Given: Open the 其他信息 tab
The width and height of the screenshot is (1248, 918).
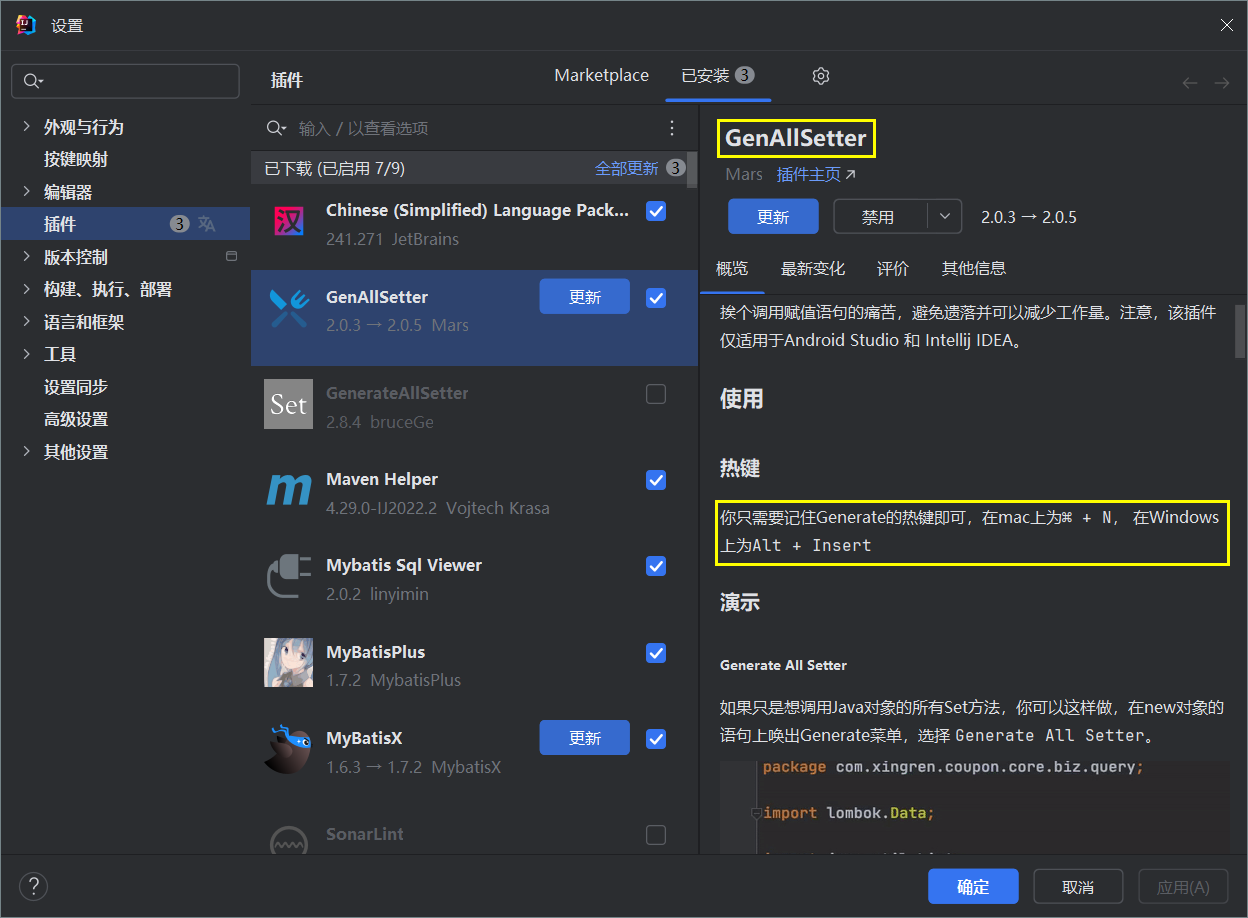Looking at the screenshot, I should (974, 268).
